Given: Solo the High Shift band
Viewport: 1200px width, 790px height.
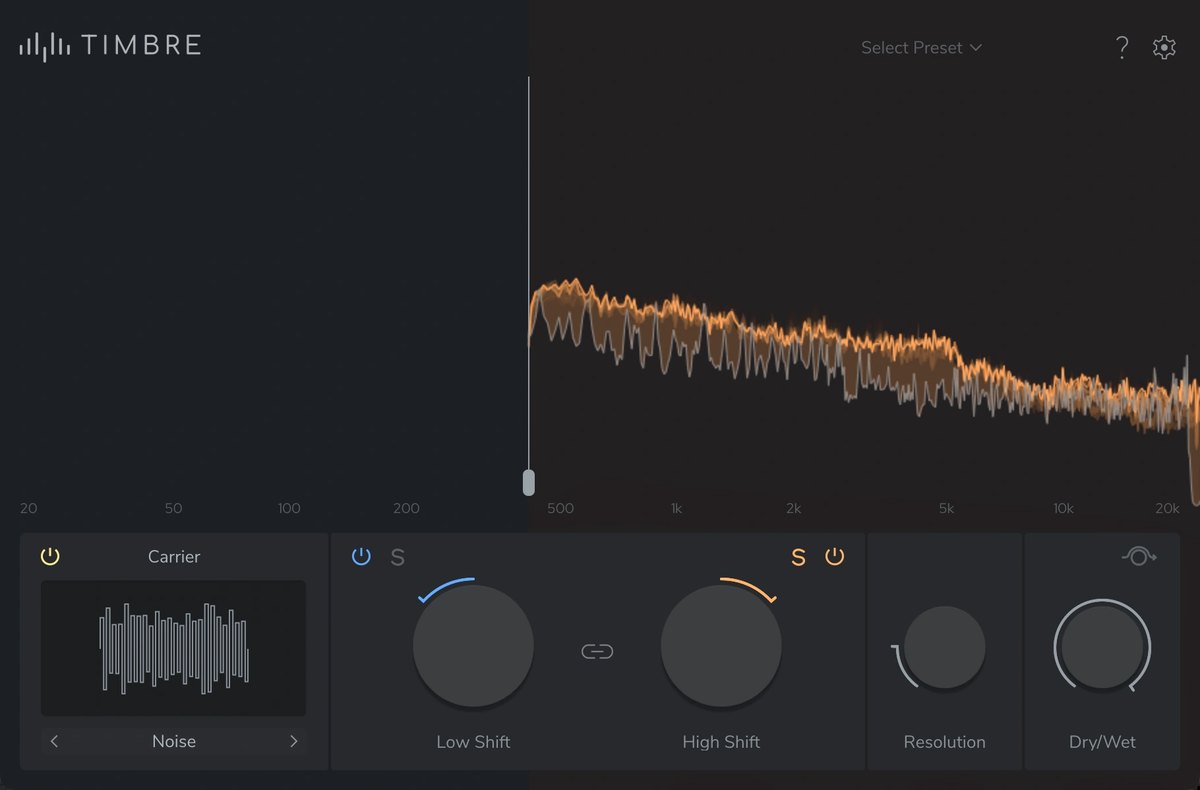Looking at the screenshot, I should click(798, 557).
